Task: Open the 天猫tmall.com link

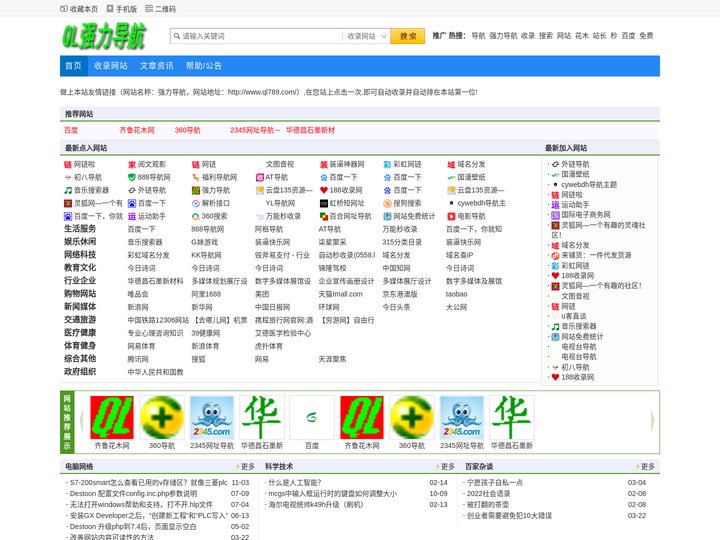Action: click(x=340, y=294)
